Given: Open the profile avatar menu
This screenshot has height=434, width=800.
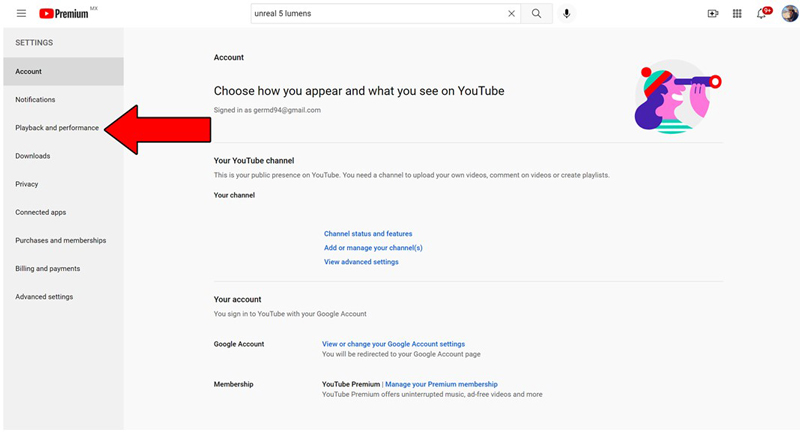Looking at the screenshot, I should point(789,14).
